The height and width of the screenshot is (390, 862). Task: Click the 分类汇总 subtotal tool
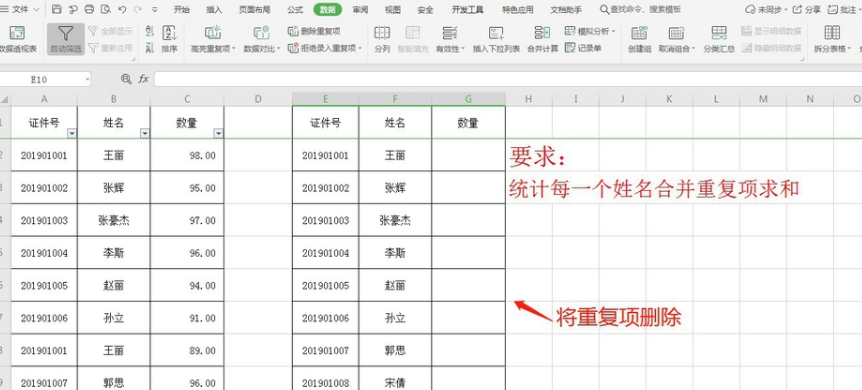coord(719,39)
